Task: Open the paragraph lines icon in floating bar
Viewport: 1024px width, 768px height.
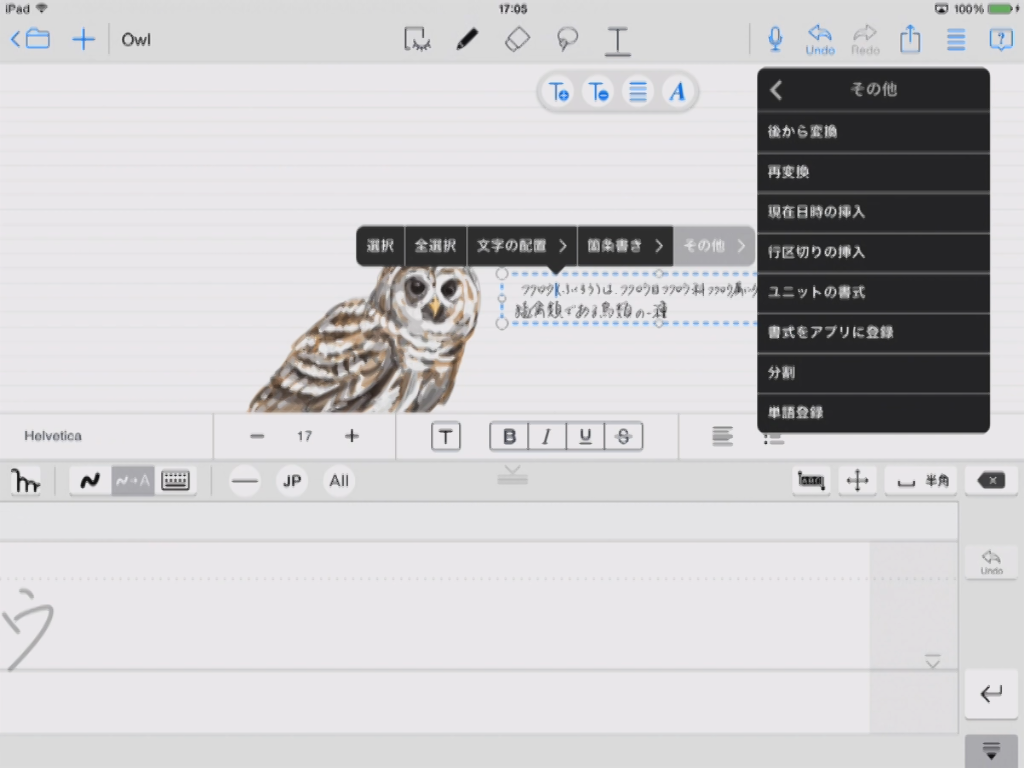Action: (x=638, y=92)
